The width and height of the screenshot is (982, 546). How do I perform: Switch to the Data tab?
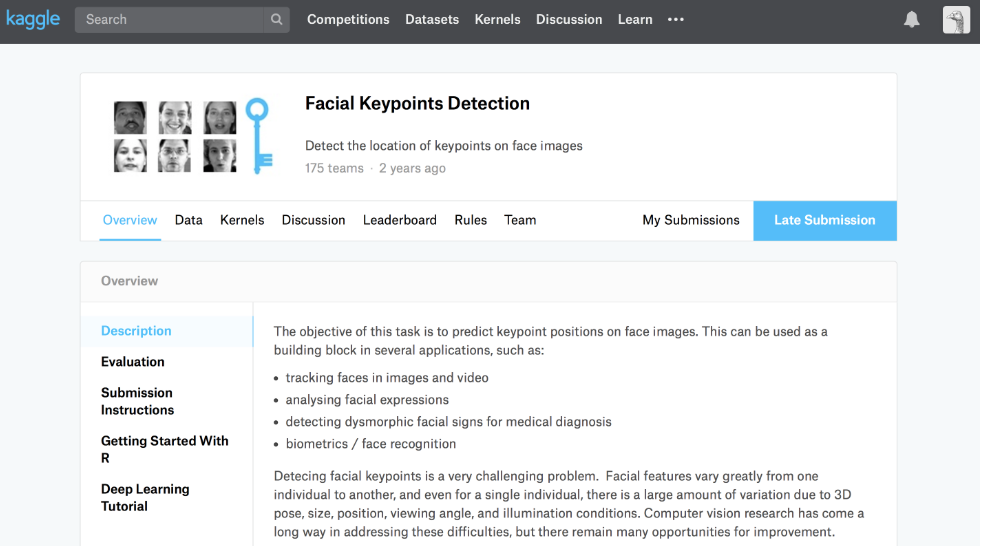tap(188, 220)
